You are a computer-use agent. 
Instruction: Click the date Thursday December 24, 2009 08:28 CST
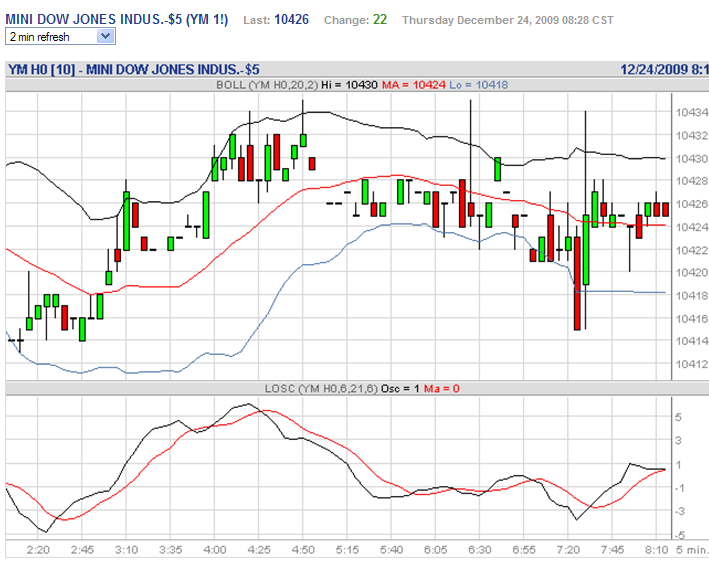coord(508,20)
